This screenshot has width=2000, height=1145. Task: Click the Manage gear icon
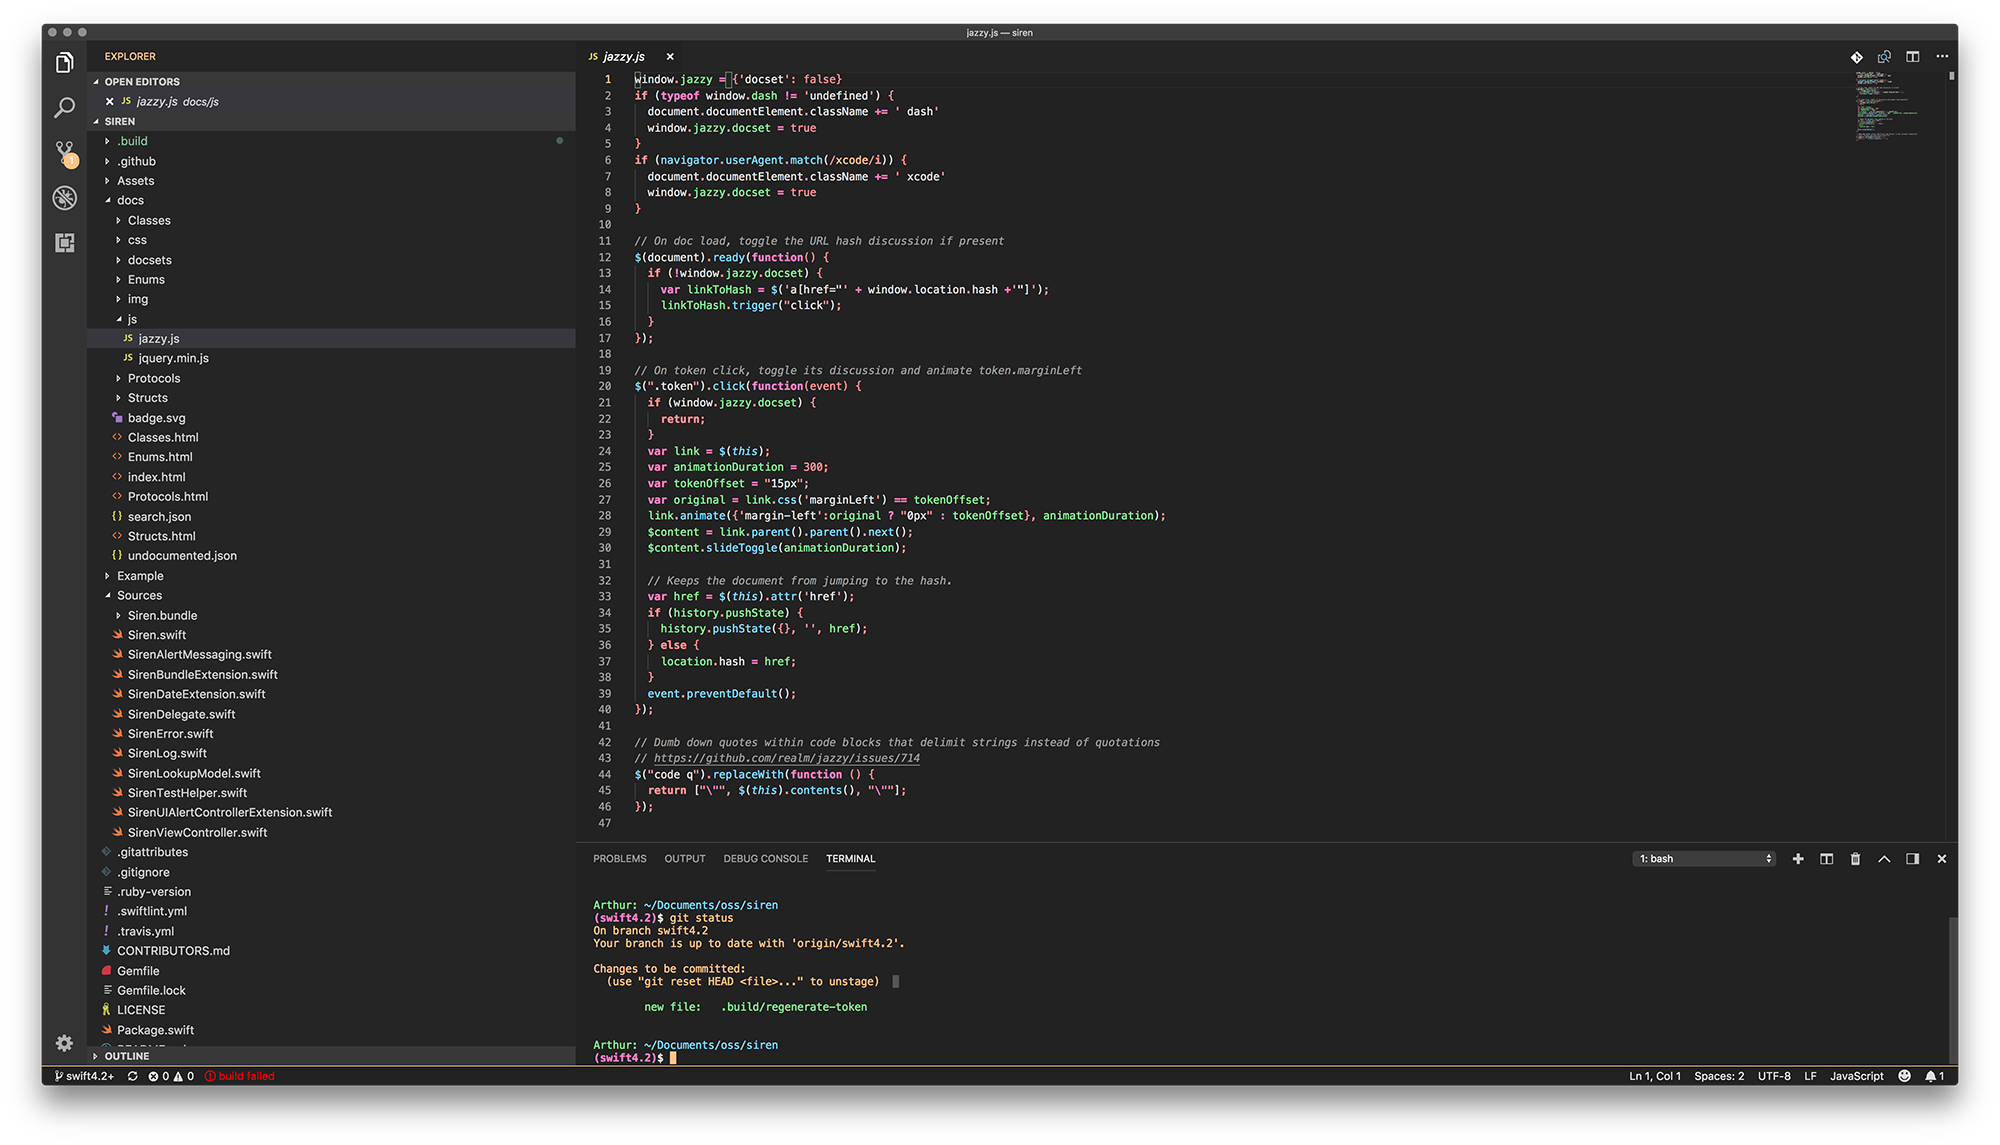65,1044
